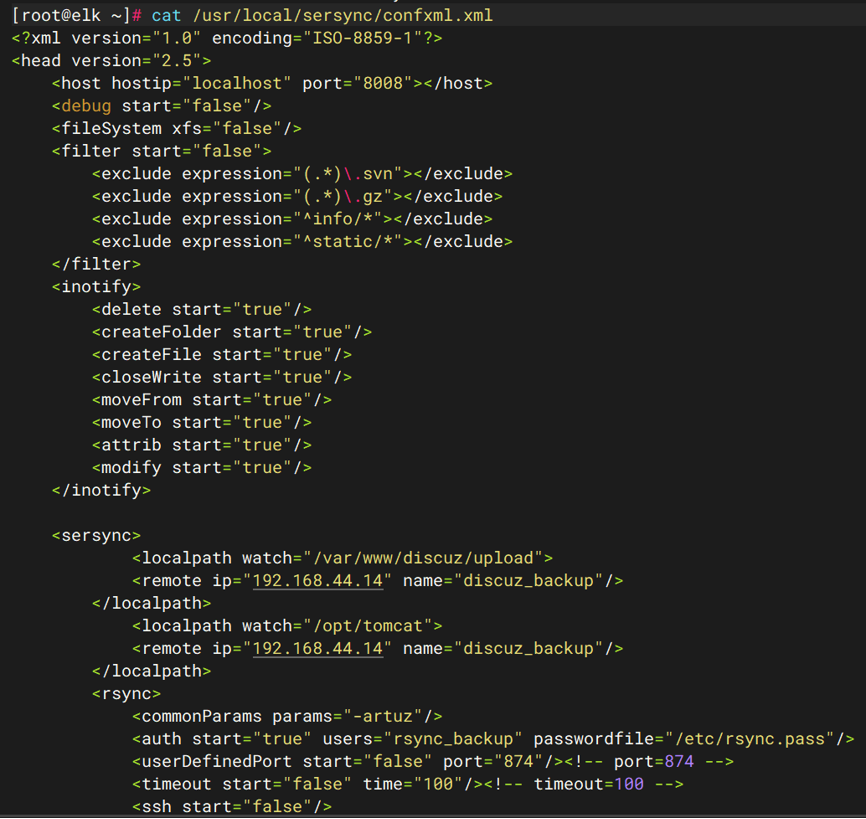866x819 pixels.
Task: Click the delete start="true" line
Action: pos(202,310)
